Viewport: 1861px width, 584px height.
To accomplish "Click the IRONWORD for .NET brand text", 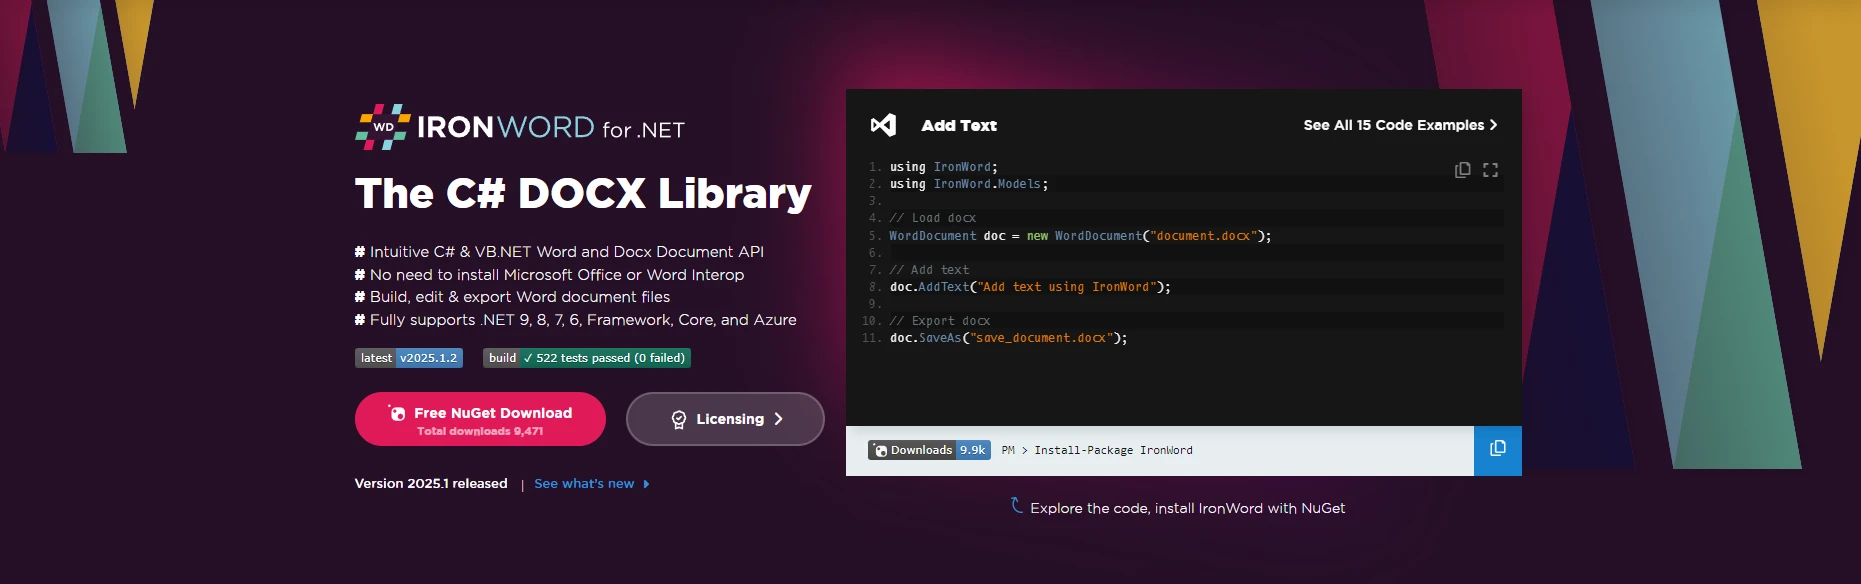I will pyautogui.click(x=550, y=128).
